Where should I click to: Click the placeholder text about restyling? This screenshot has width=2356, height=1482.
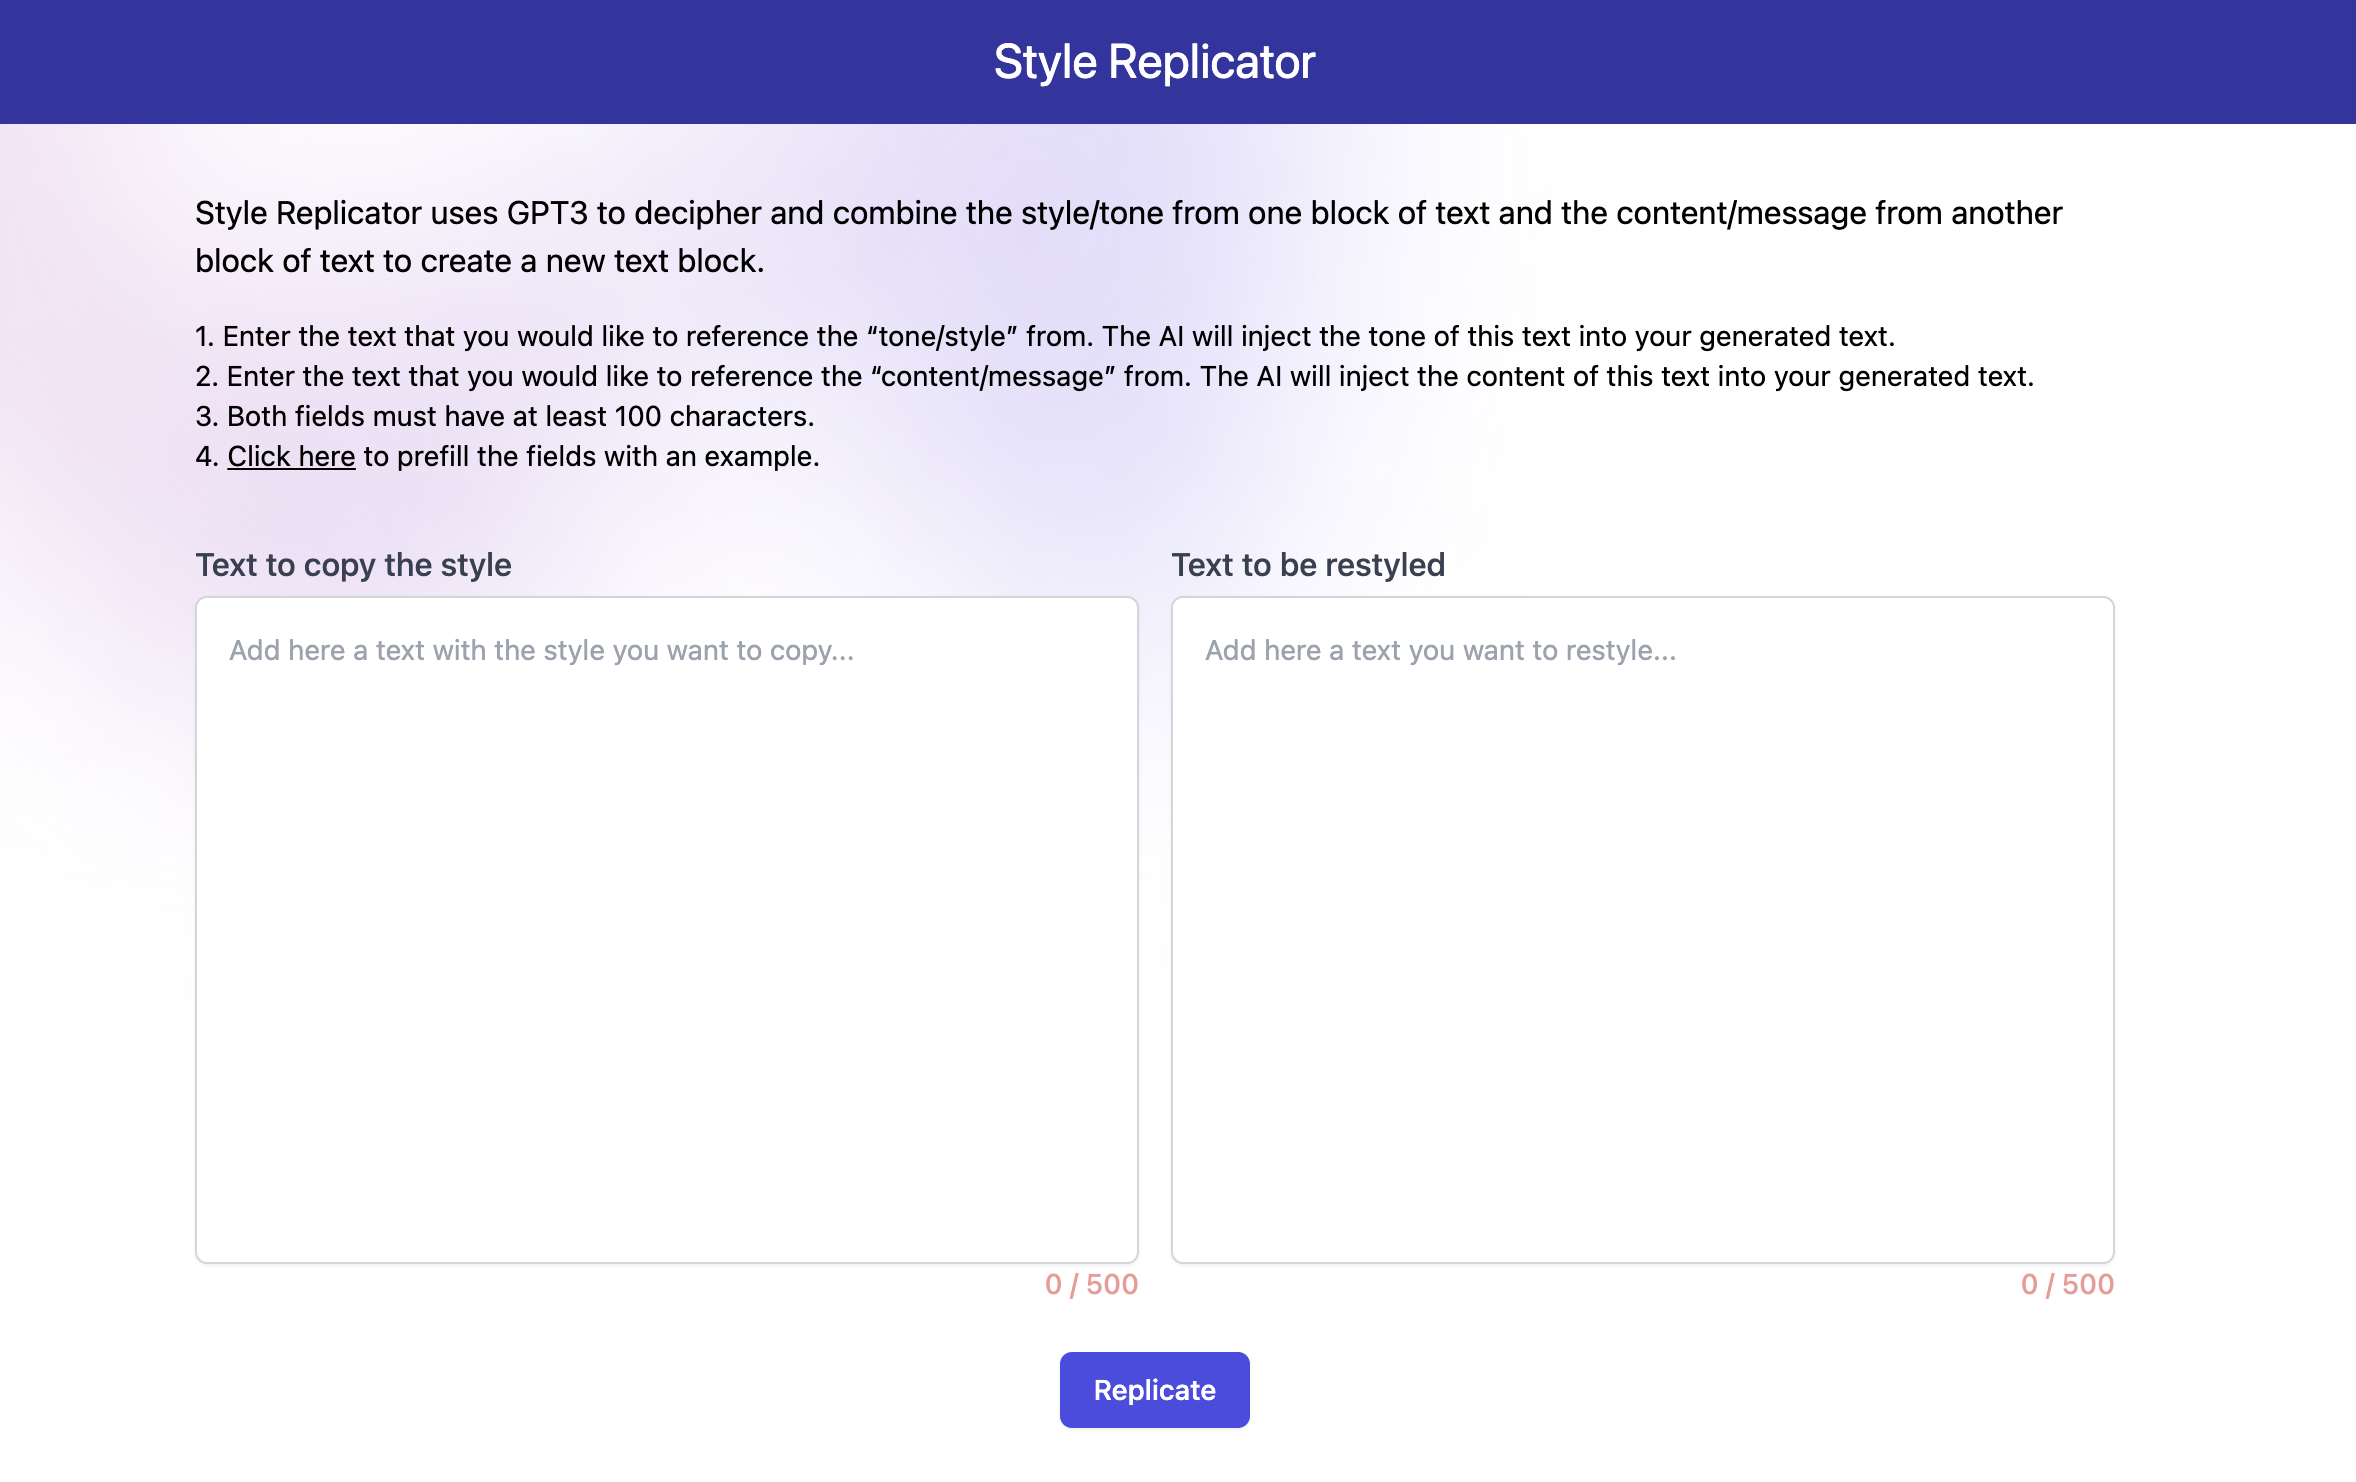[1441, 650]
